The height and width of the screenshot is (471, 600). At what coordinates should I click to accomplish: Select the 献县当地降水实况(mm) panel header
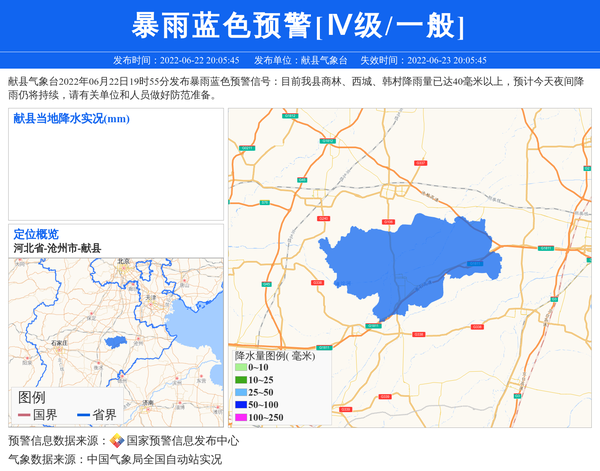(71, 119)
